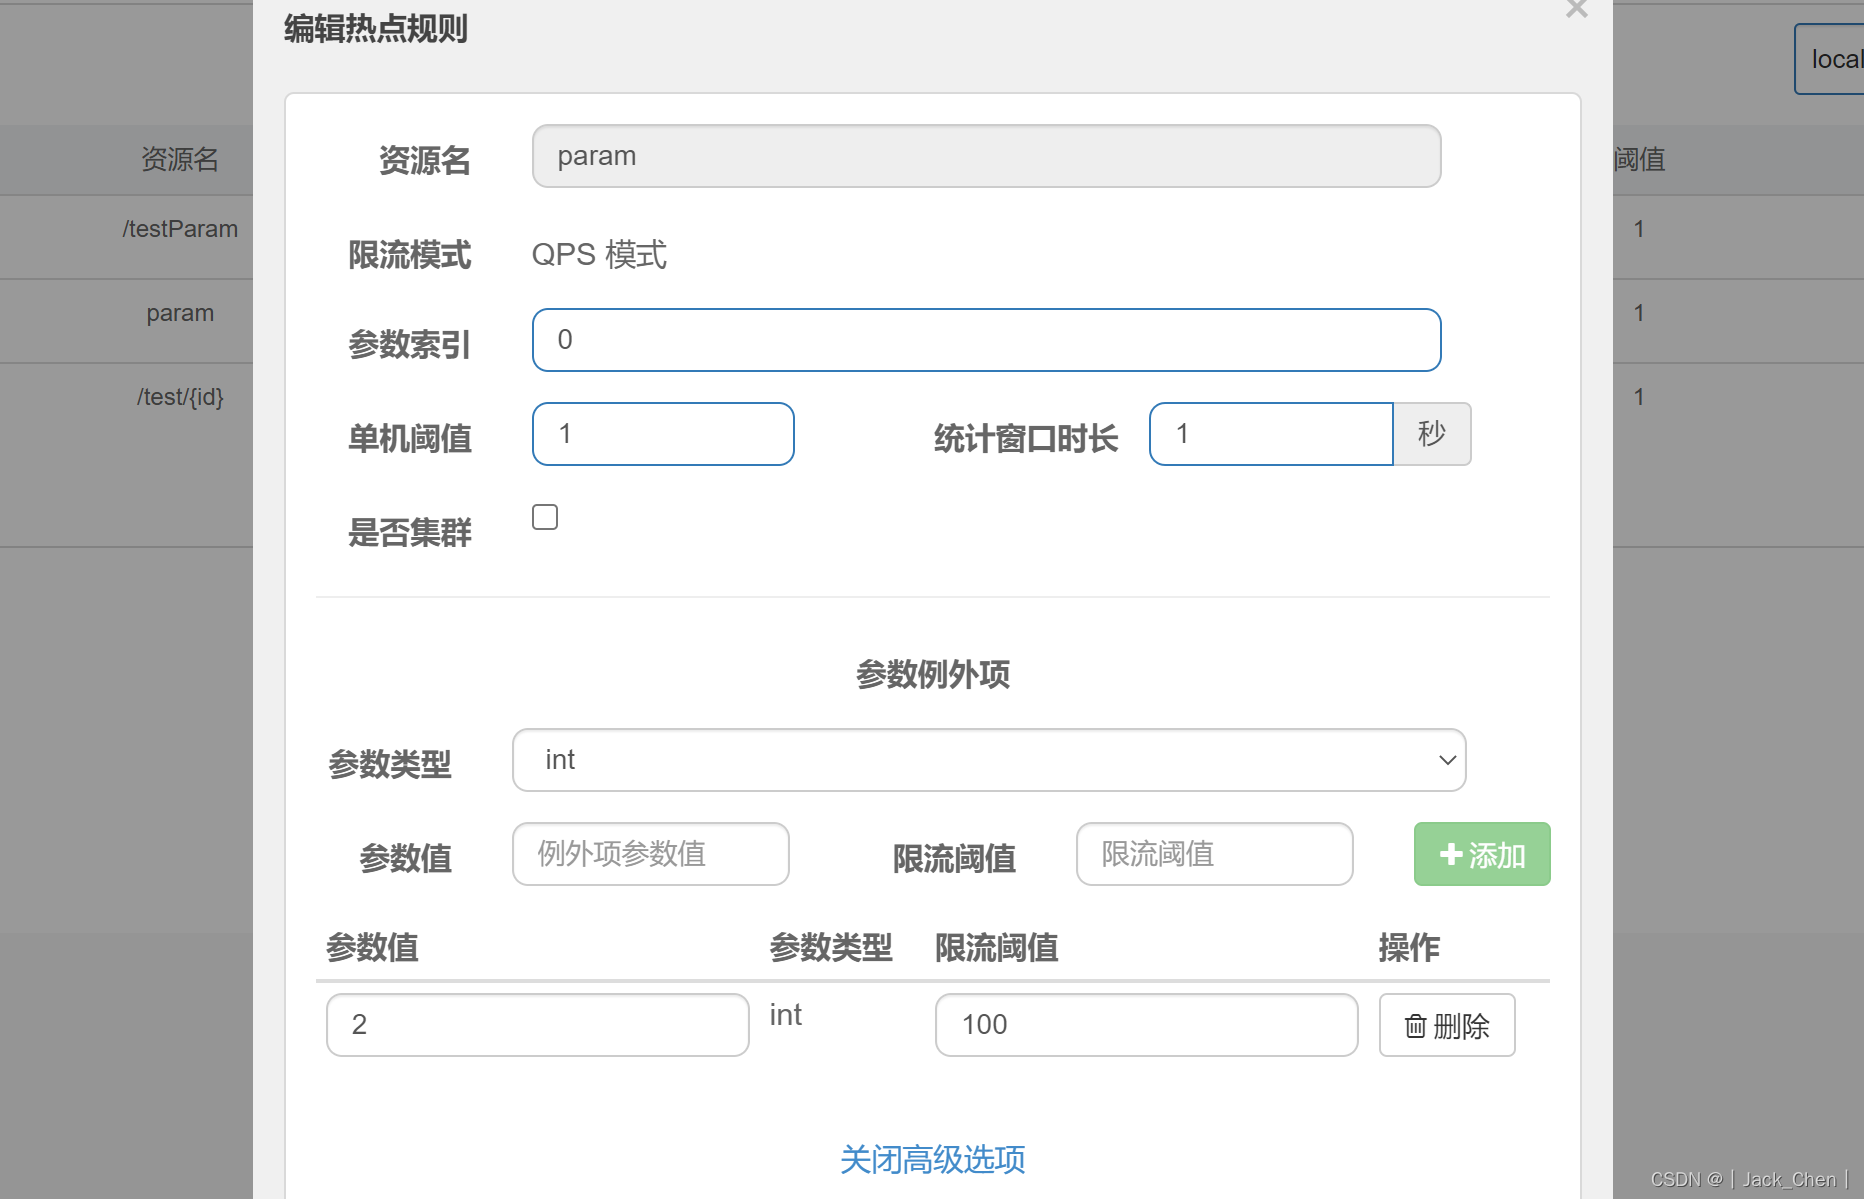This screenshot has height=1199, width=1864.
Task: Click the 单机阈值 input showing 1
Action: (663, 434)
